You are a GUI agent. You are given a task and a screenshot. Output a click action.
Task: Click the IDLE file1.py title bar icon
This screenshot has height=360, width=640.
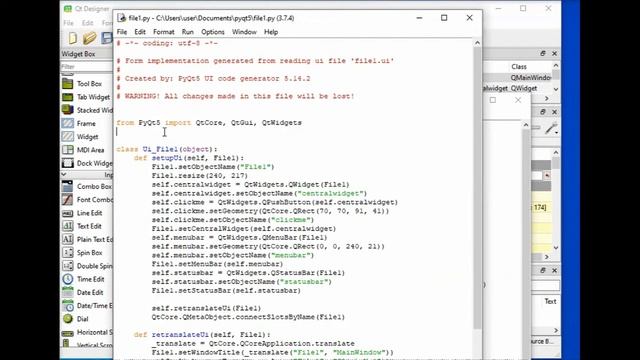(121, 18)
